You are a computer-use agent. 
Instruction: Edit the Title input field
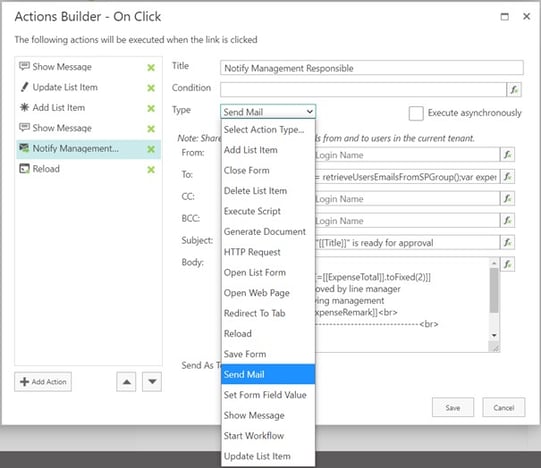[x=372, y=68]
